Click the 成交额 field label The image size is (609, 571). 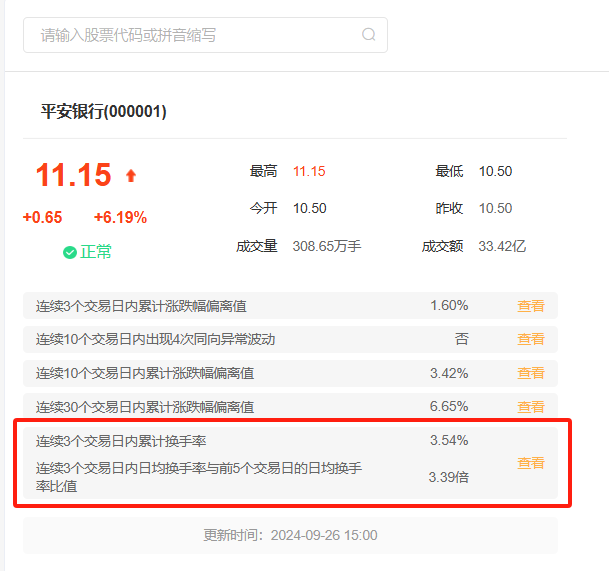(443, 246)
